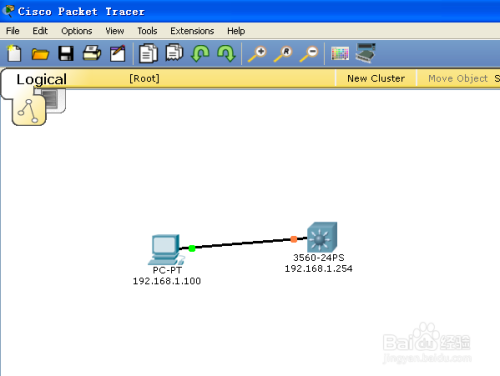Open the drawing palette icon
Image resolution: width=500 pixels, height=376 pixels.
tap(340, 53)
